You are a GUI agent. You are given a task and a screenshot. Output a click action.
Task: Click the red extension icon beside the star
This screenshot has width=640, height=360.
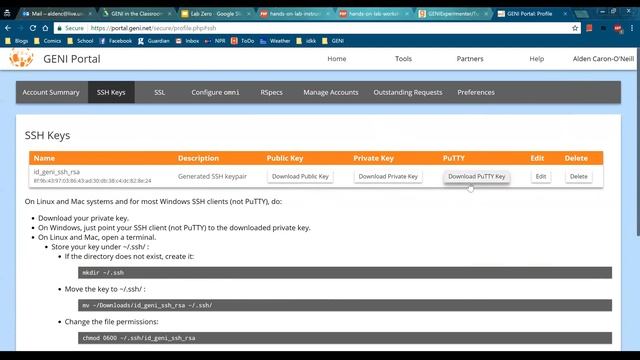(x=589, y=28)
